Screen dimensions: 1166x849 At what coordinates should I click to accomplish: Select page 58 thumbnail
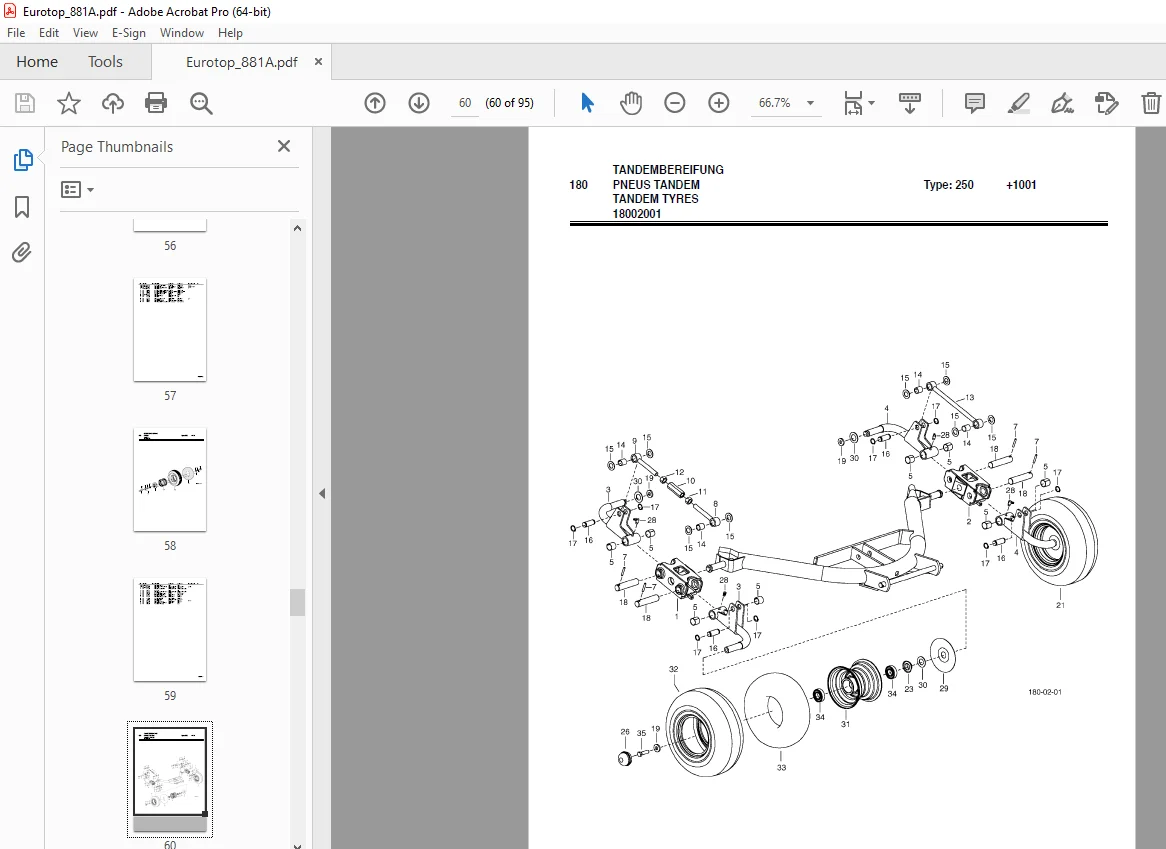pos(170,480)
